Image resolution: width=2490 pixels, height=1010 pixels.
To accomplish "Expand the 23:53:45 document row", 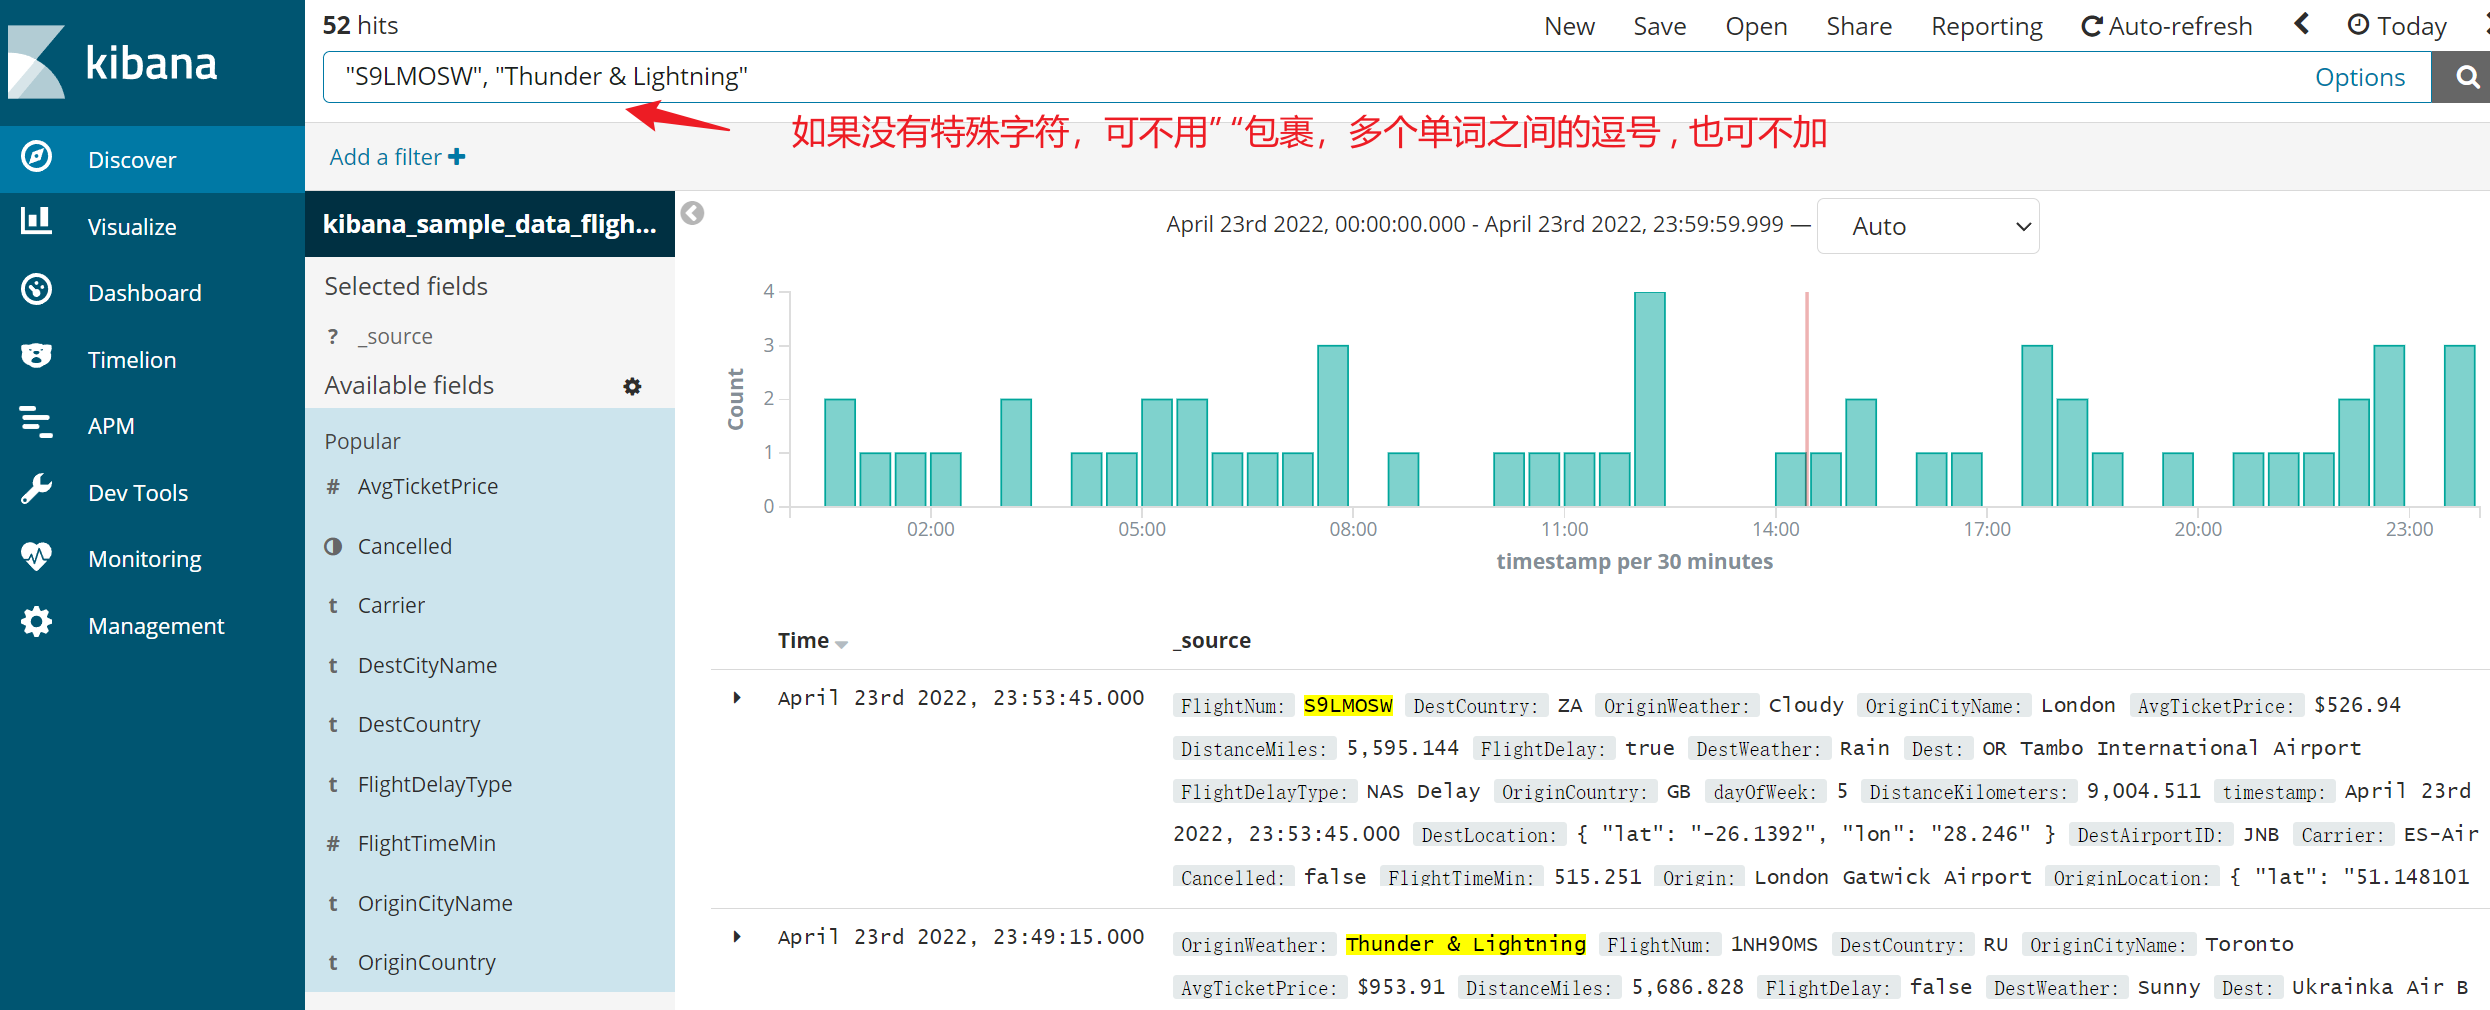I will tap(737, 698).
